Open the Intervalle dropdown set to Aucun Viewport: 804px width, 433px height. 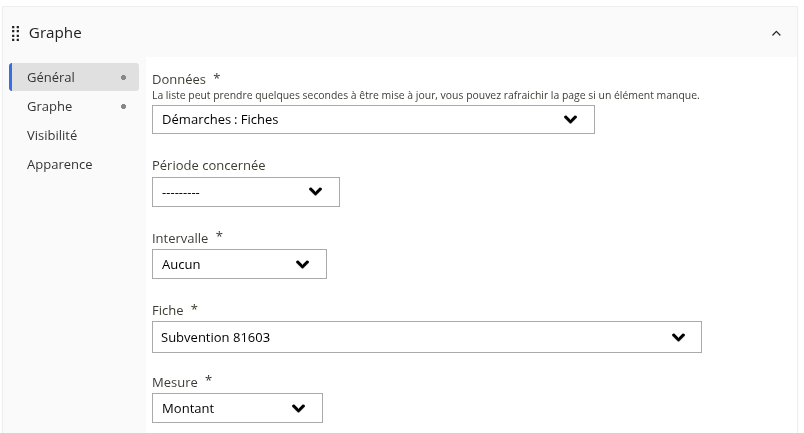point(239,264)
